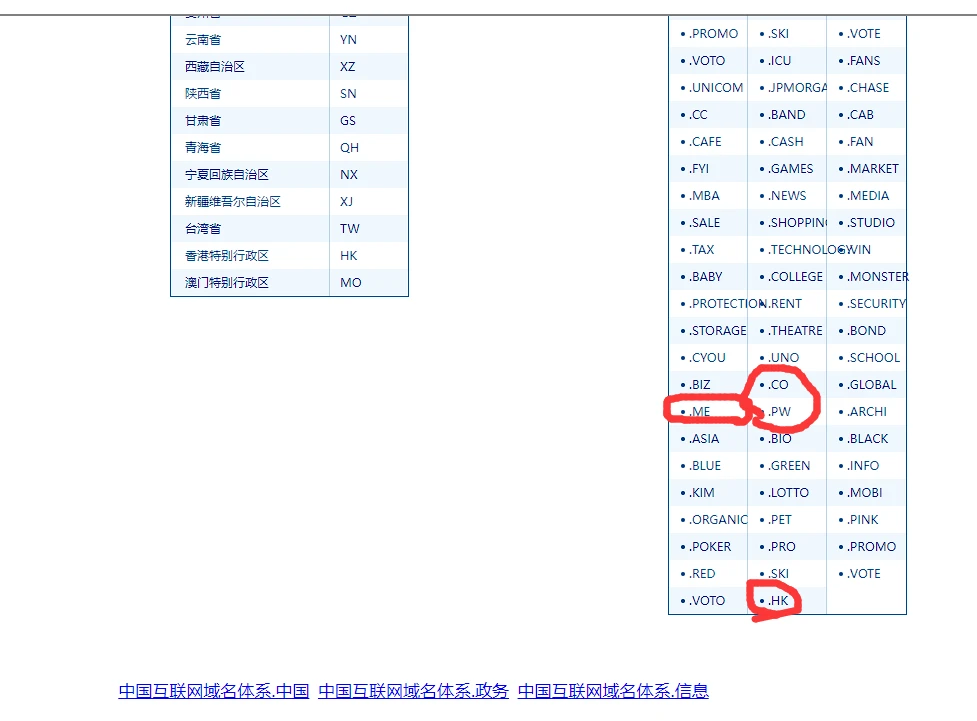Select the .ARCHI domain entry
977x721 pixels.
coord(867,412)
